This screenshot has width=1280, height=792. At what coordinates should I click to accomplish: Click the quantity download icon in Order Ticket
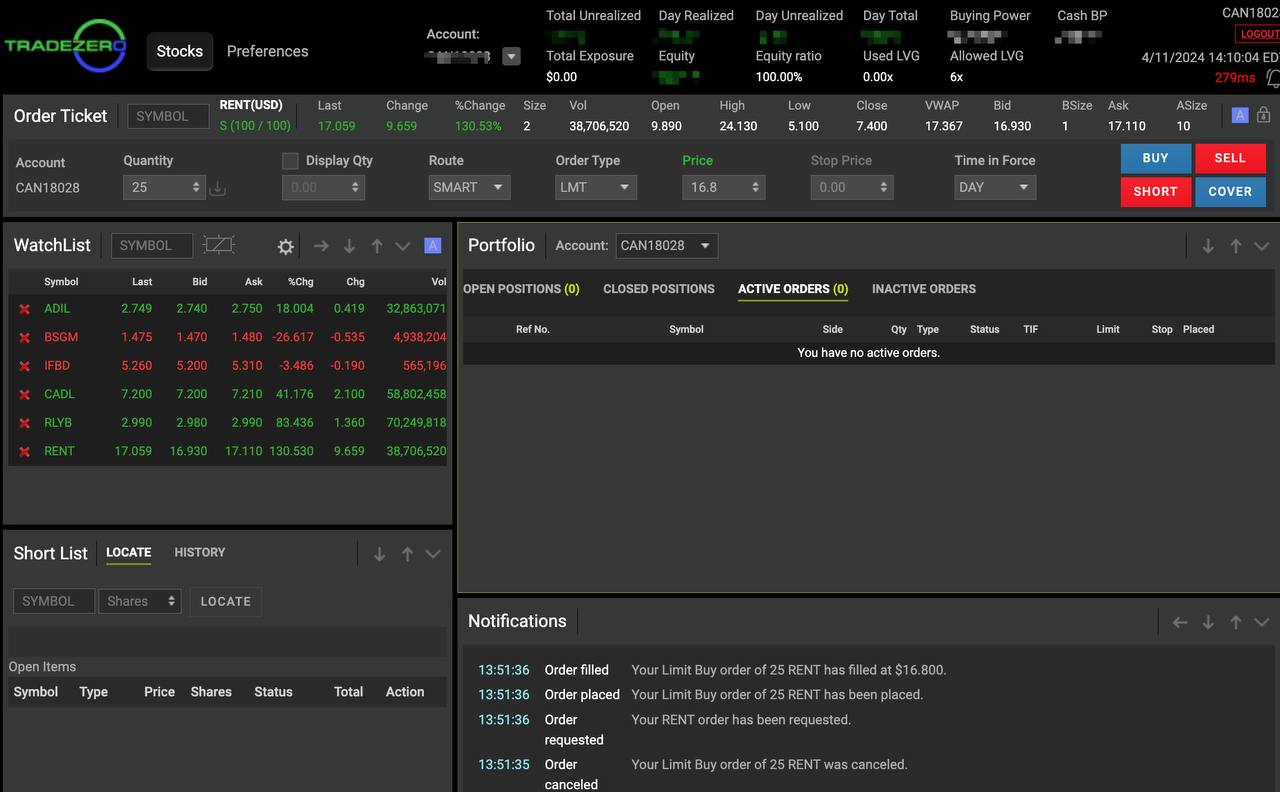[x=218, y=188]
